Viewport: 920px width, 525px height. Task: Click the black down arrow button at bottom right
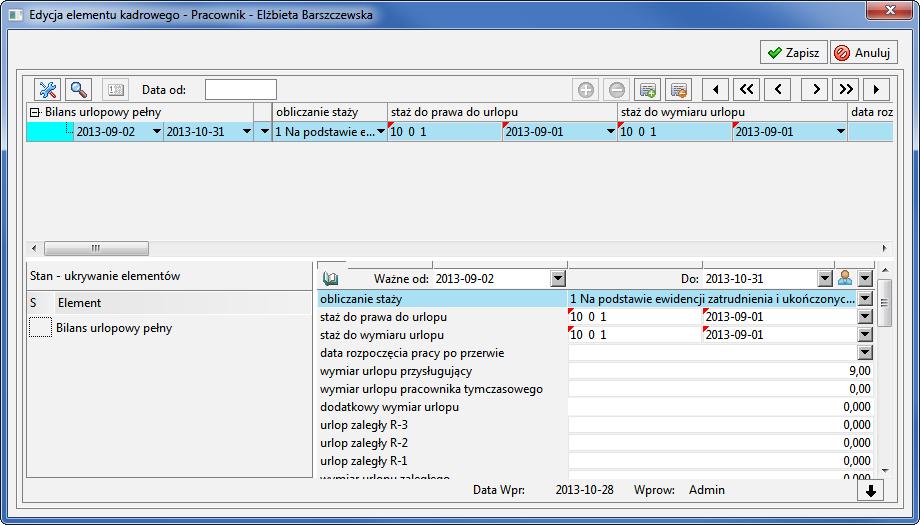[x=871, y=491]
